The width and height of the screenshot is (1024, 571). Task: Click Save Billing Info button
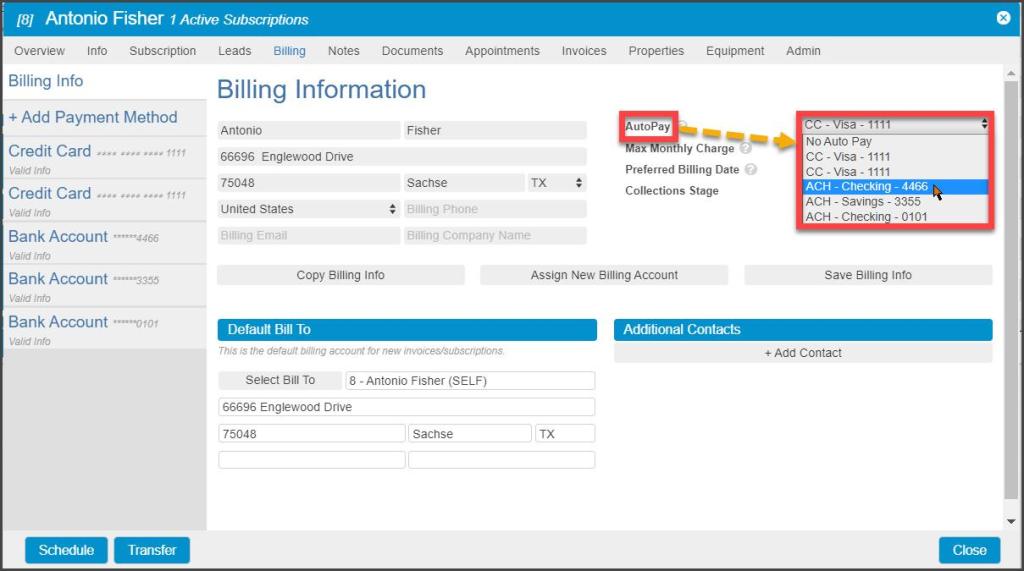pos(868,275)
